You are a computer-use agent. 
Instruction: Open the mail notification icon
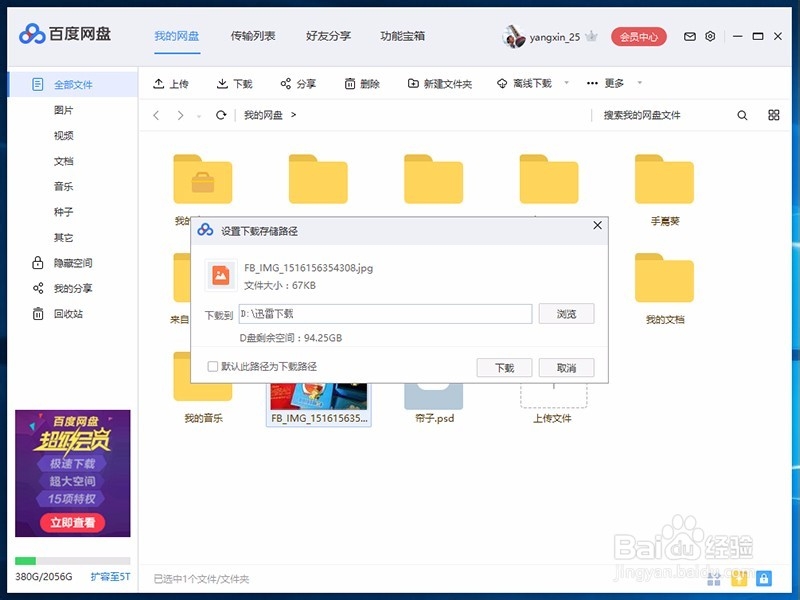(x=688, y=36)
